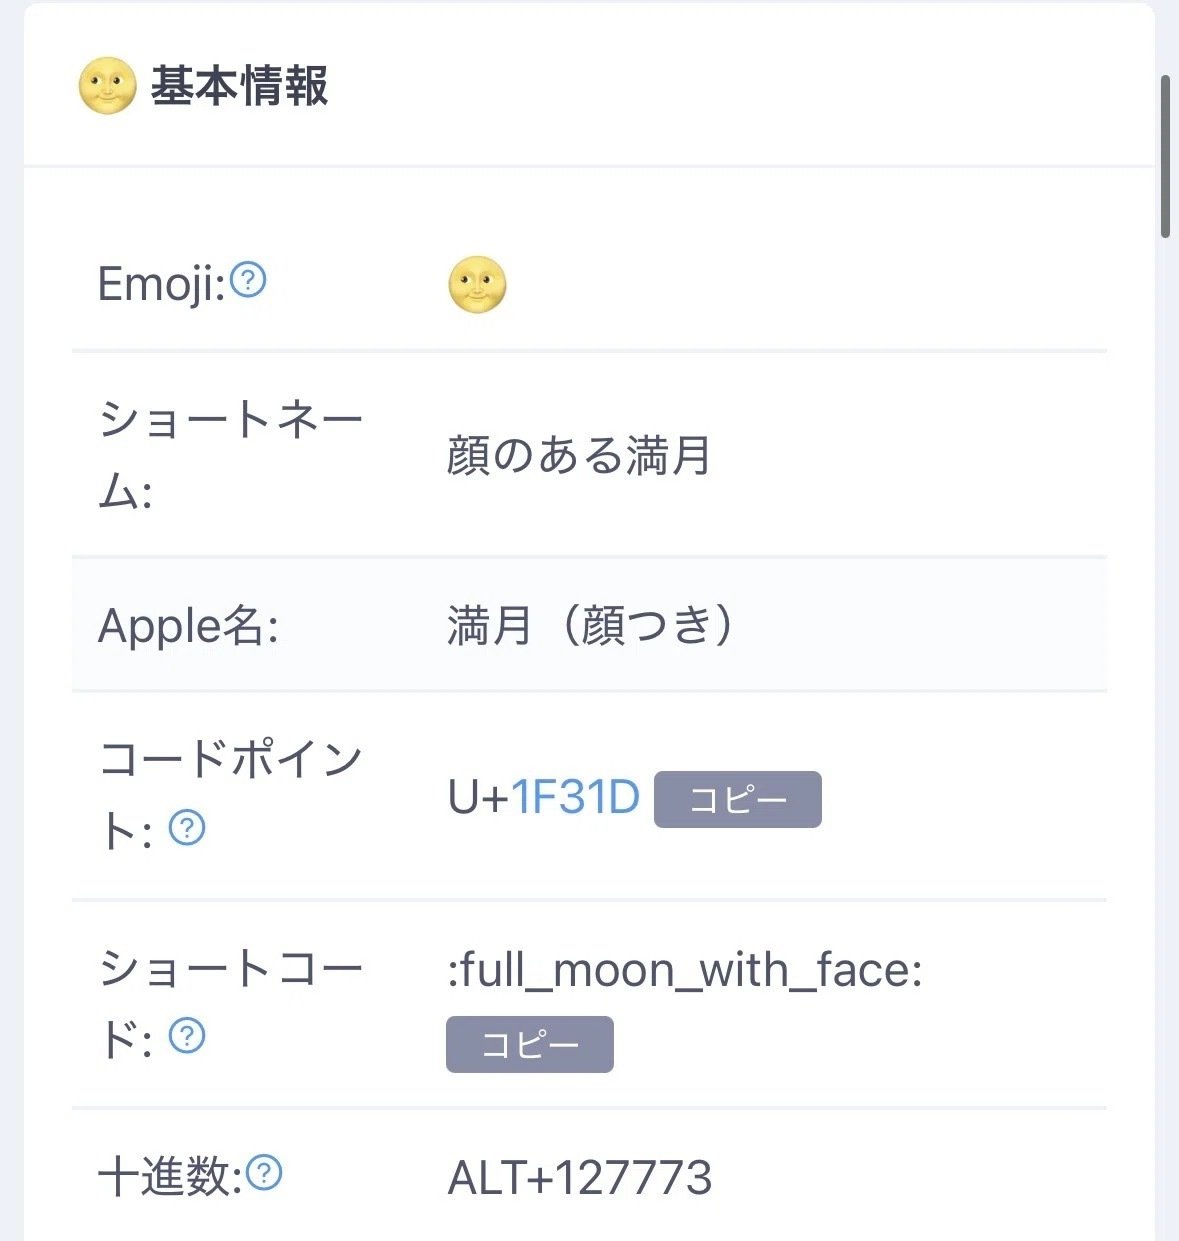Screen dimensions: 1179x1241
Task: Click the :full_moon_with_face: shortcode text
Action: [684, 970]
